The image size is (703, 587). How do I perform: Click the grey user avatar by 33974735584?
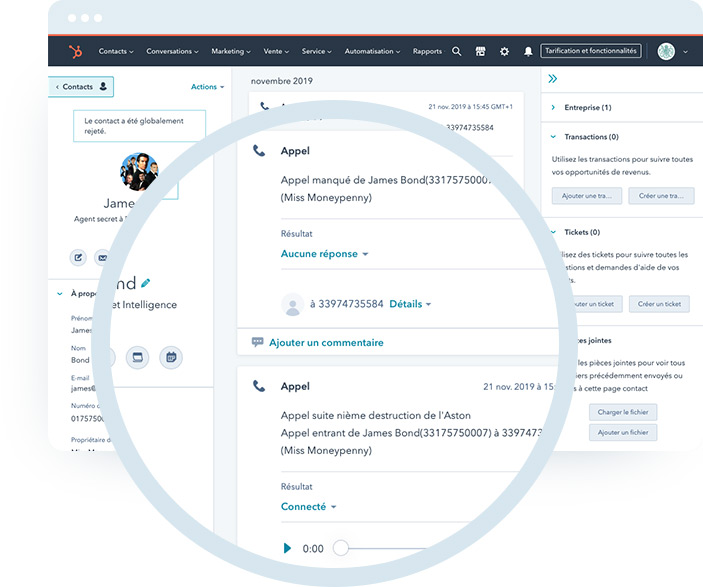[292, 304]
